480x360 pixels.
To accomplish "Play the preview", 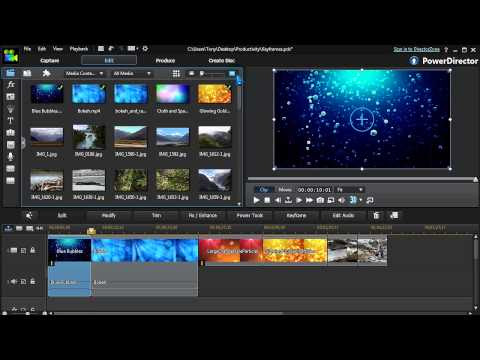I will (256, 200).
